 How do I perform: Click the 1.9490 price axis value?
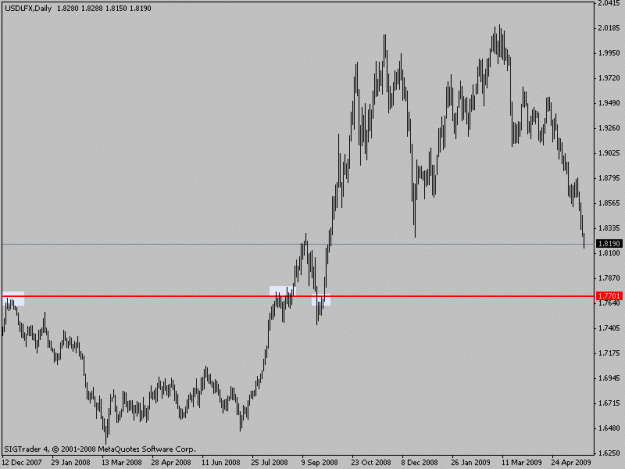pos(609,103)
